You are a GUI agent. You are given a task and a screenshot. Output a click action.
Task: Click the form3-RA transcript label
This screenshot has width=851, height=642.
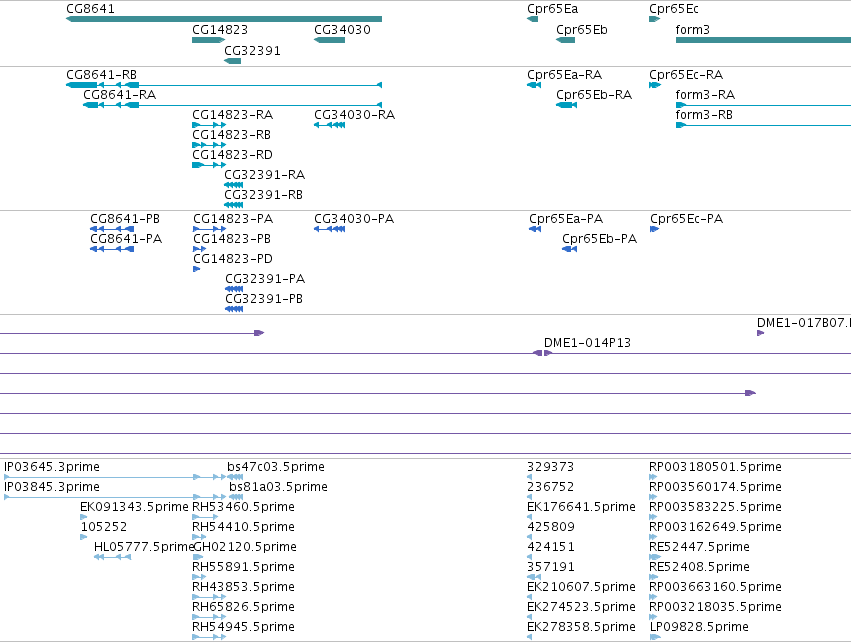705,95
